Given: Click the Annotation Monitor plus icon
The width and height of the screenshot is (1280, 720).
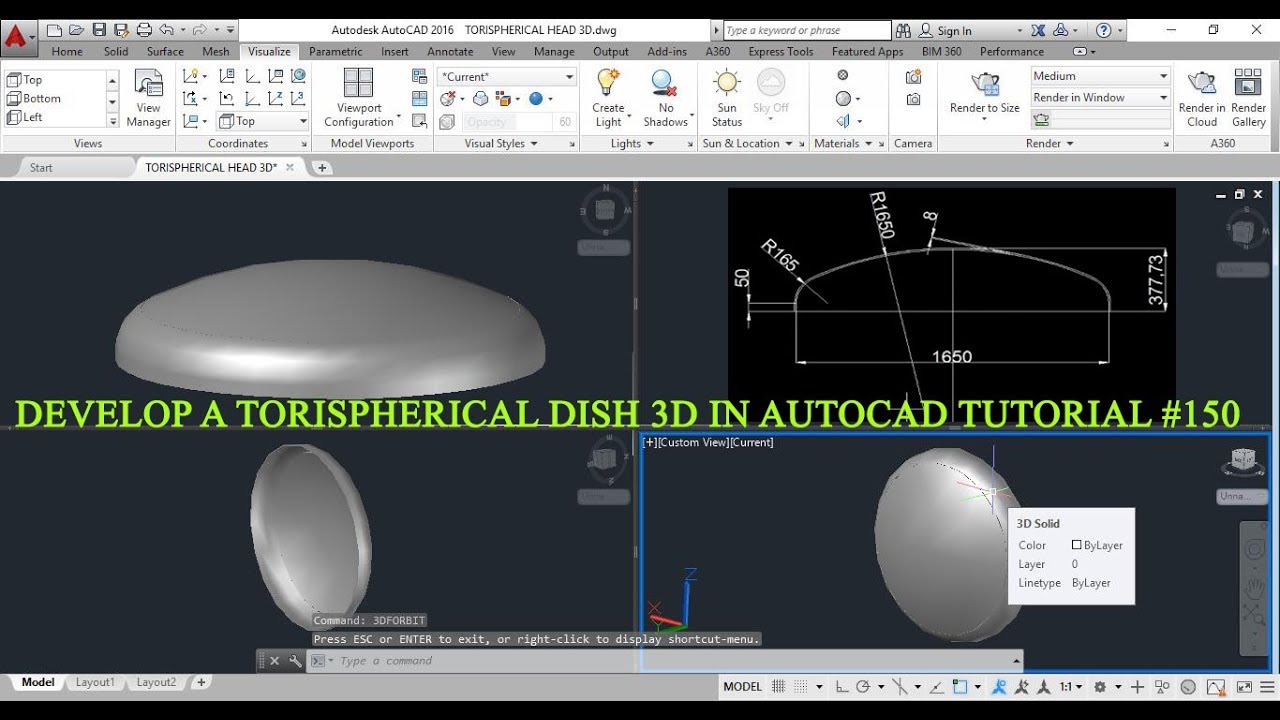Looking at the screenshot, I should [x=1137, y=687].
